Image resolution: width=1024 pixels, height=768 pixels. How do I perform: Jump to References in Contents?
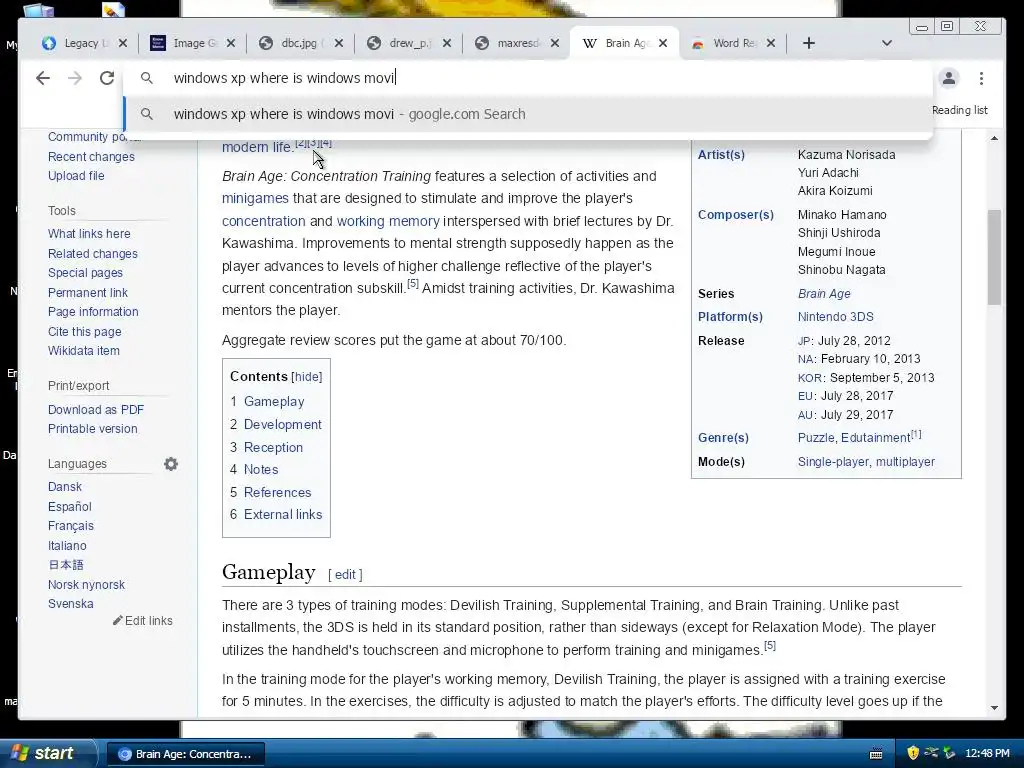pos(277,492)
